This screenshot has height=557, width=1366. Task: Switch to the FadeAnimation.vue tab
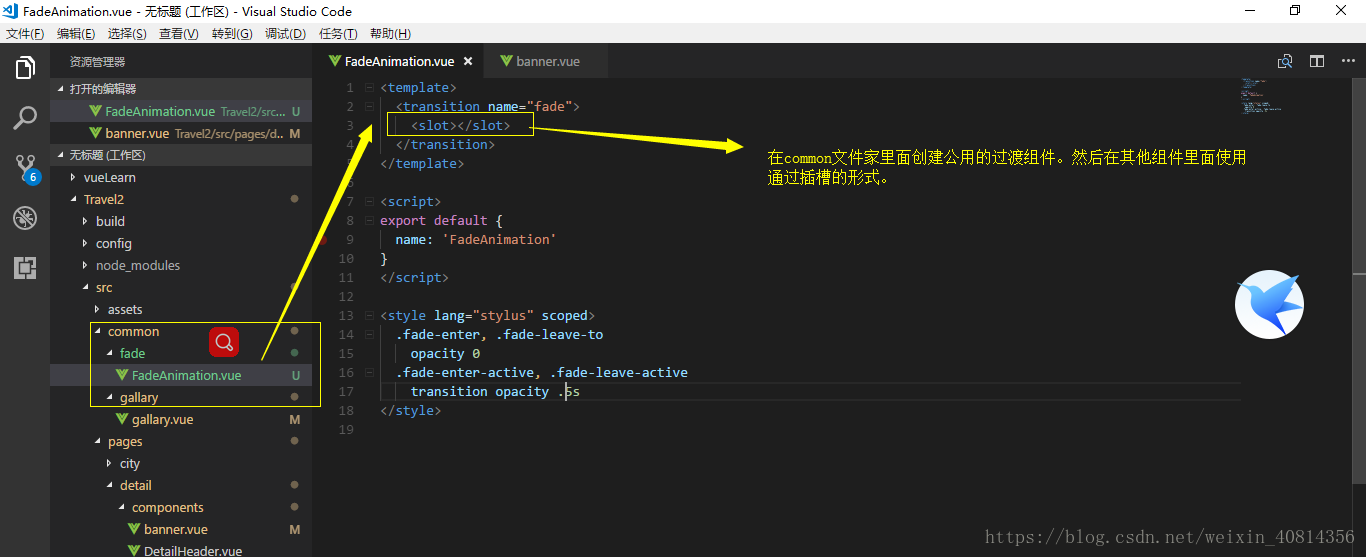(398, 61)
